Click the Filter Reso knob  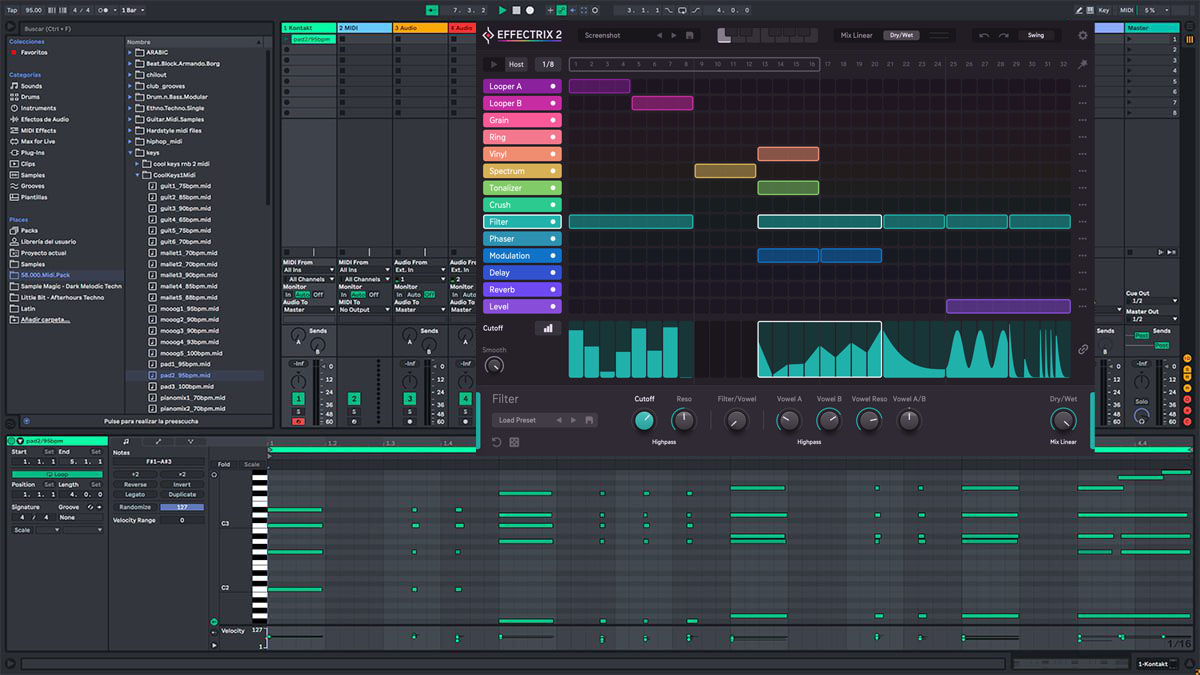click(x=684, y=421)
